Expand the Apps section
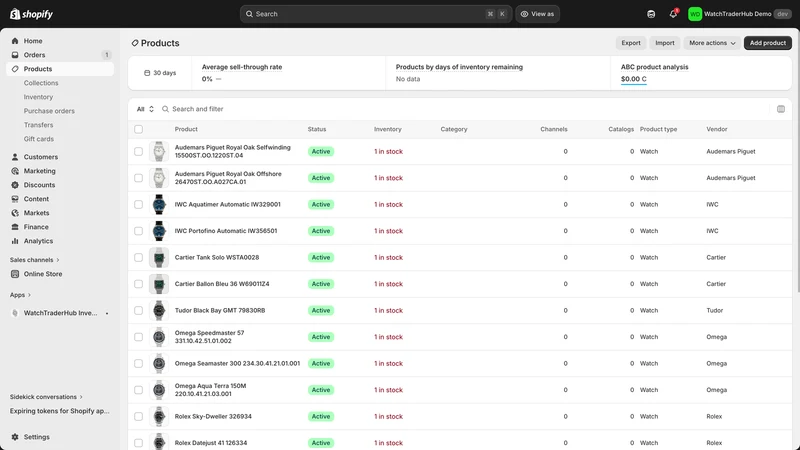This screenshot has width=800, height=450. tap(20, 295)
